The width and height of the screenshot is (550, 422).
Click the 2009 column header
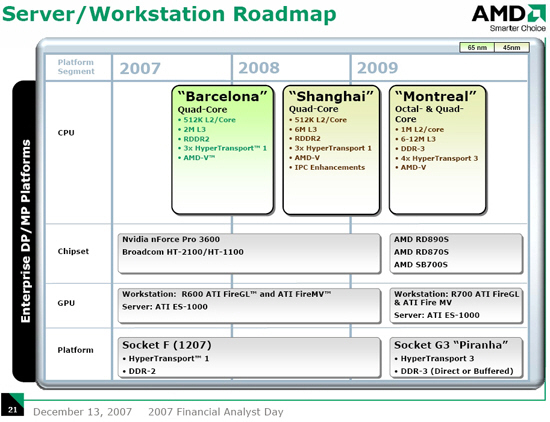377,68
